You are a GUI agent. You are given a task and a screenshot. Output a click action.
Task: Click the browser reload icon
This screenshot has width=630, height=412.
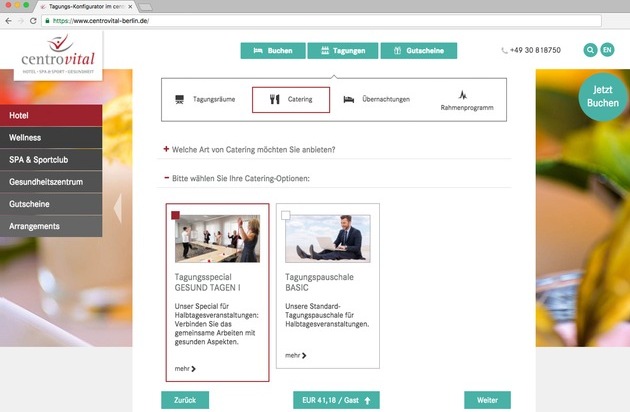pyautogui.click(x=33, y=20)
